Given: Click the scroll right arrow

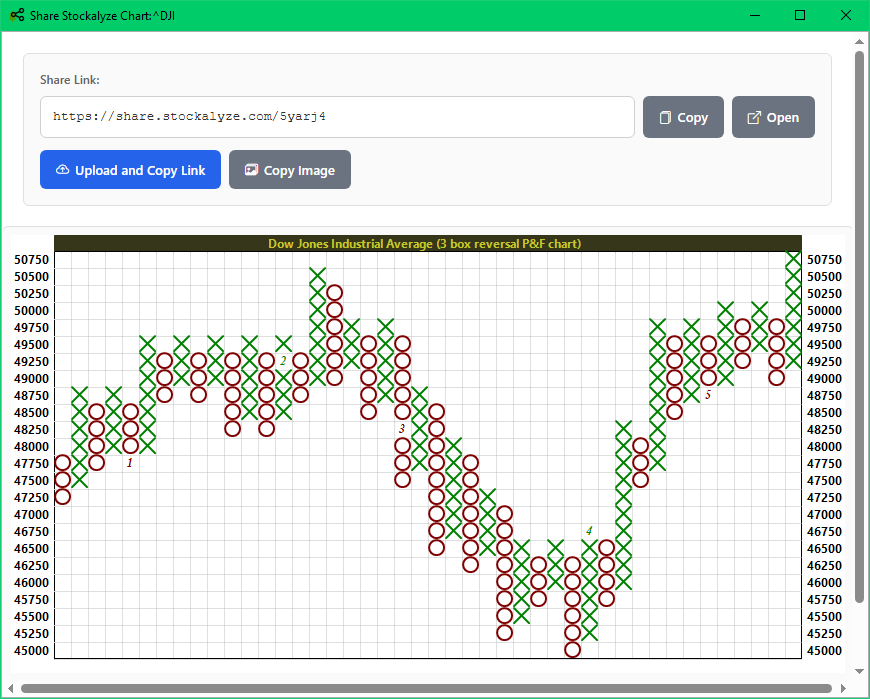Looking at the screenshot, I should [x=843, y=688].
